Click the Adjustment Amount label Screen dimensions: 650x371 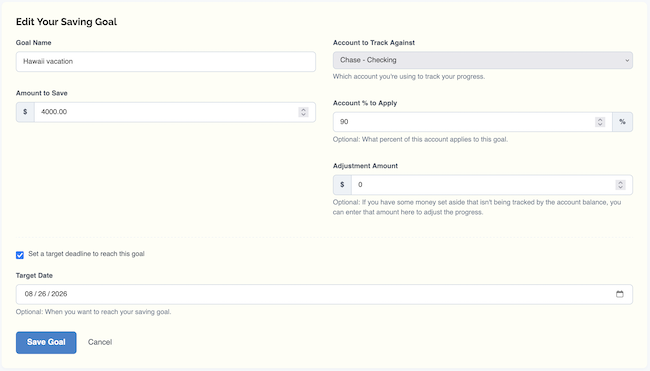pyautogui.click(x=365, y=166)
